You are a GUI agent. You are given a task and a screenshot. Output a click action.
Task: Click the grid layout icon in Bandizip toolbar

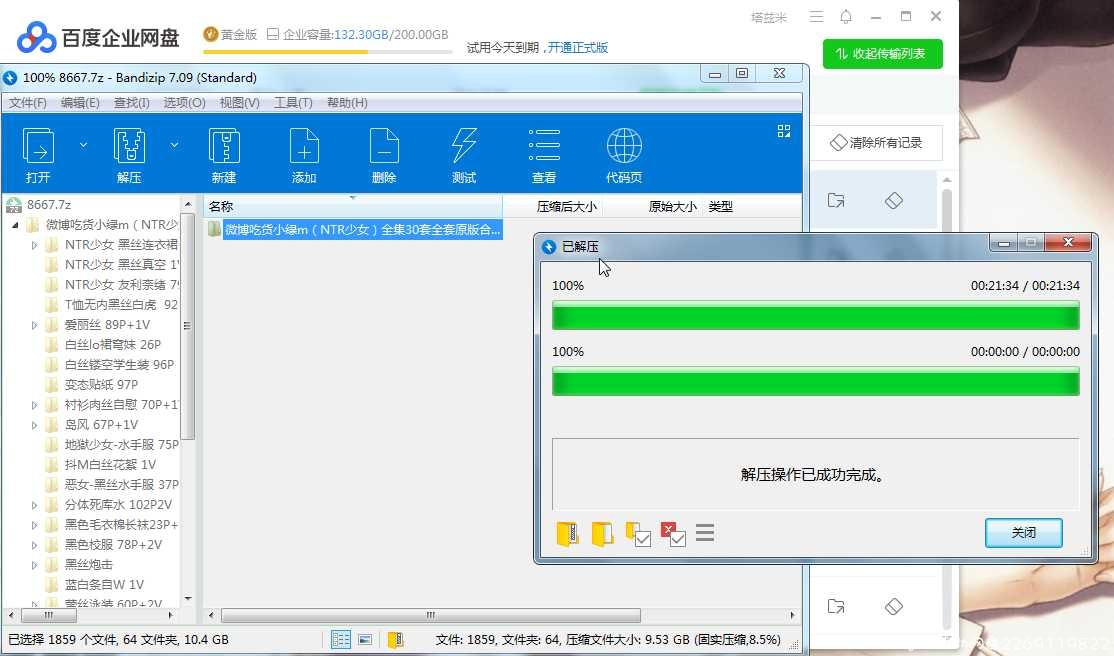(784, 131)
